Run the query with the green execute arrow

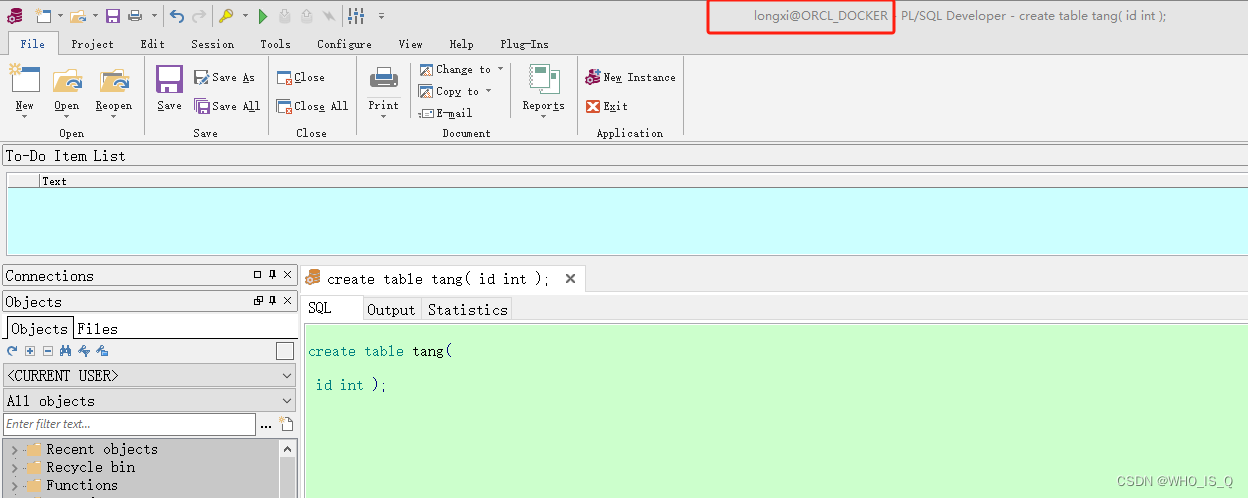pos(263,16)
